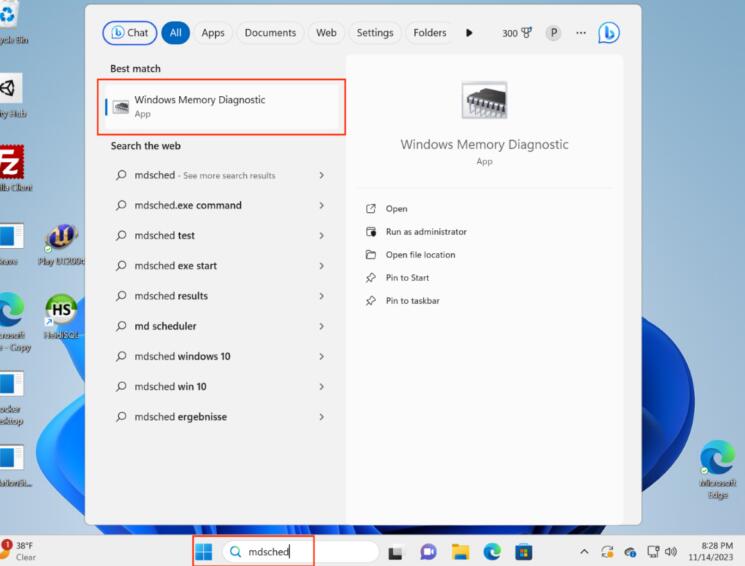Image resolution: width=745 pixels, height=566 pixels.
Task: Open the Teams chat taskbar icon
Action: [x=428, y=551]
